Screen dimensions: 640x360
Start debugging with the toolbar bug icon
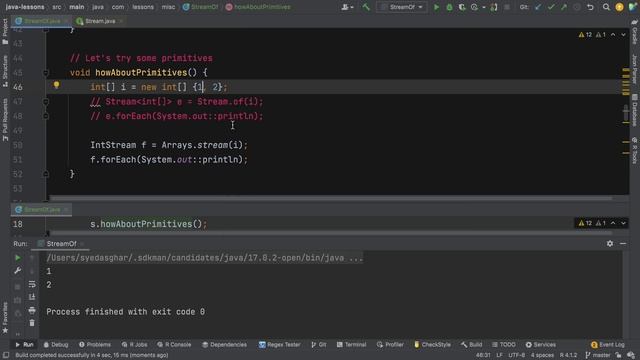(449, 7)
